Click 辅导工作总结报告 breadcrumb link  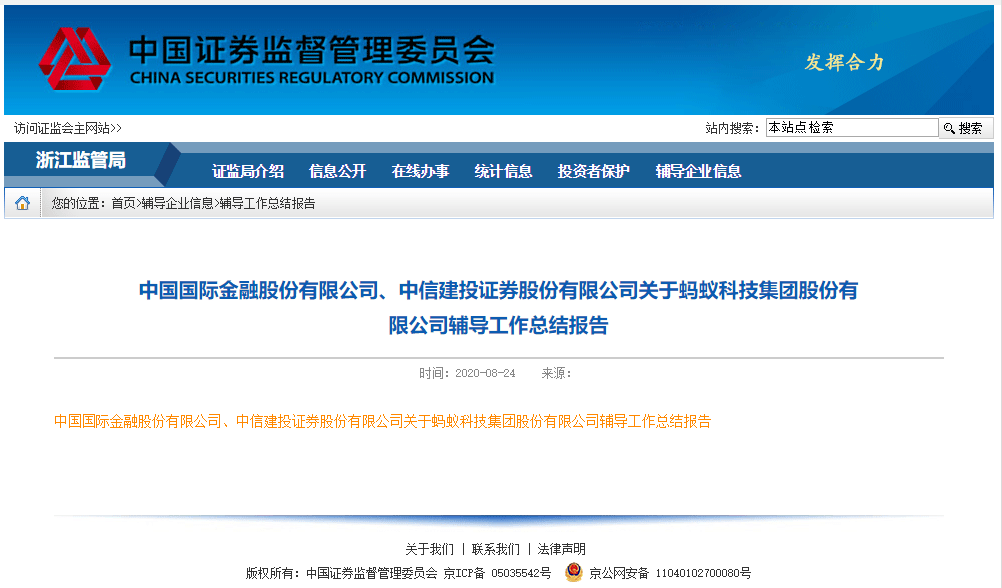tap(267, 203)
